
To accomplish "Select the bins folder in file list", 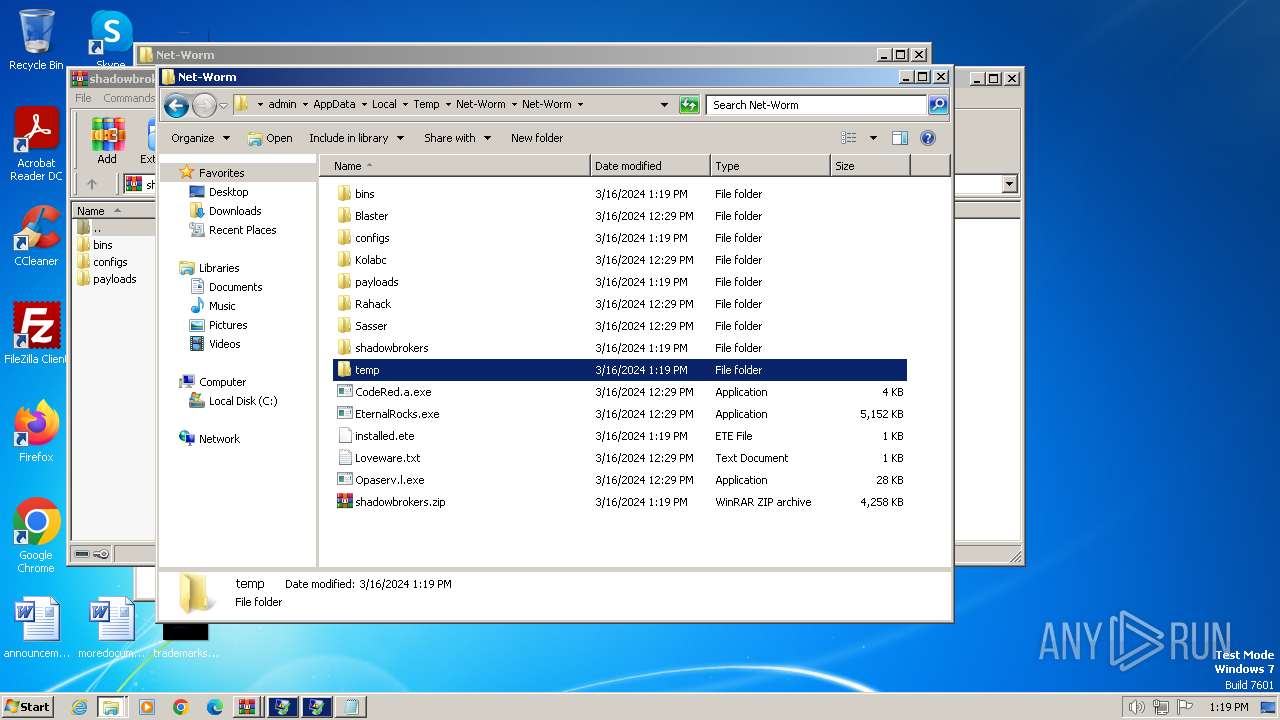I will pos(620,194).
